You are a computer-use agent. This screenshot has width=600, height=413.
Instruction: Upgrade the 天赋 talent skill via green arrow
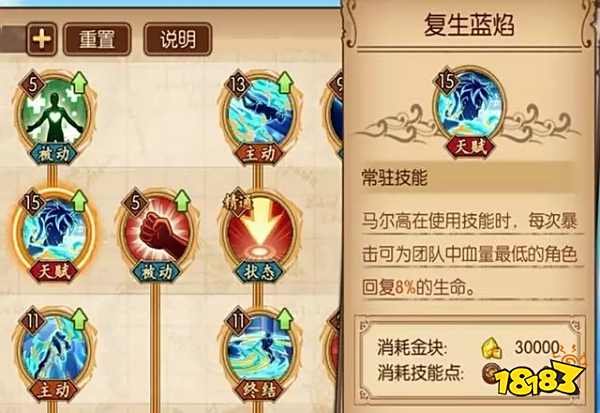click(80, 200)
